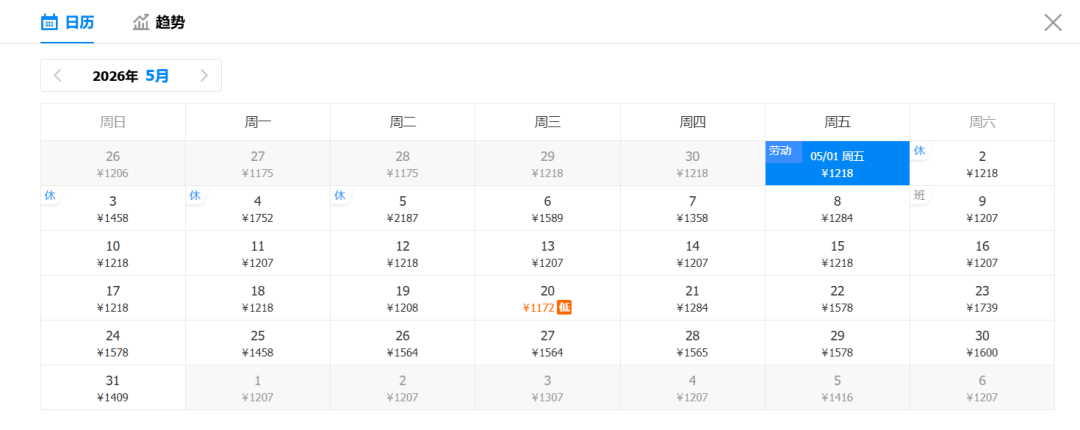Click the 休 badge on May 2
Image resolution: width=1080 pixels, height=430 pixels.
[x=920, y=150]
